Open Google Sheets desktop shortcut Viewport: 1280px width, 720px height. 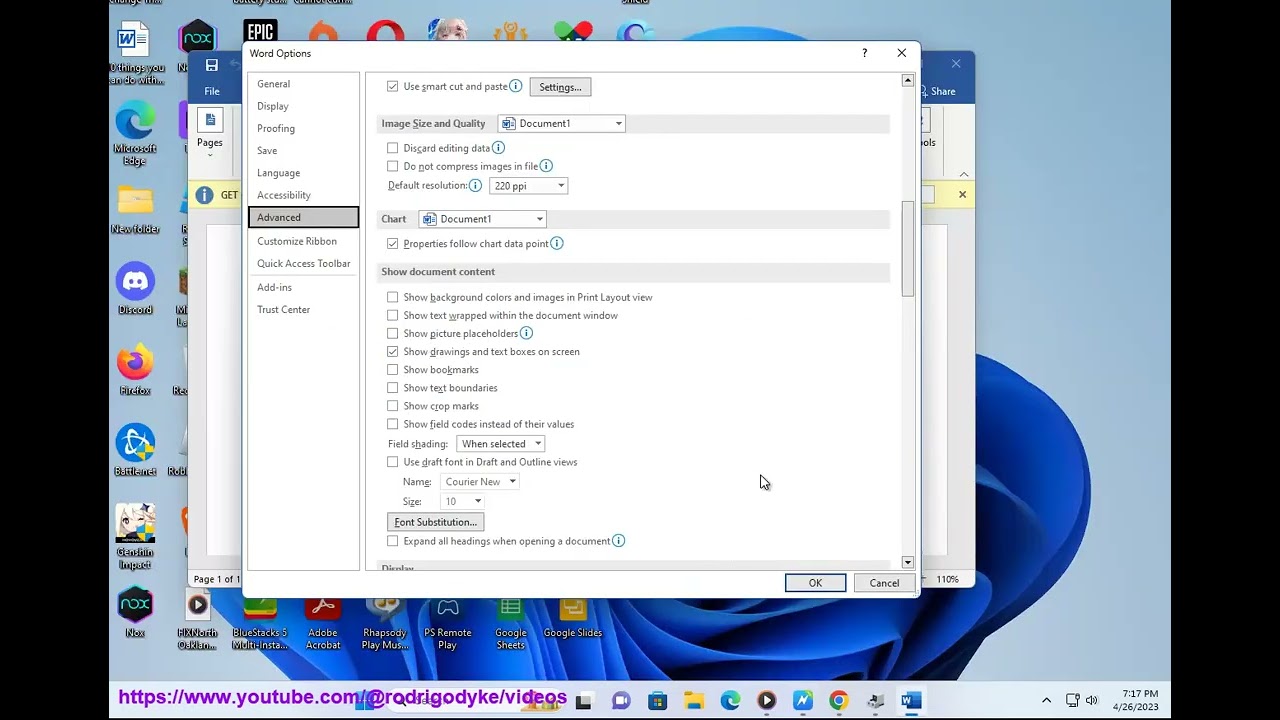pos(511,620)
